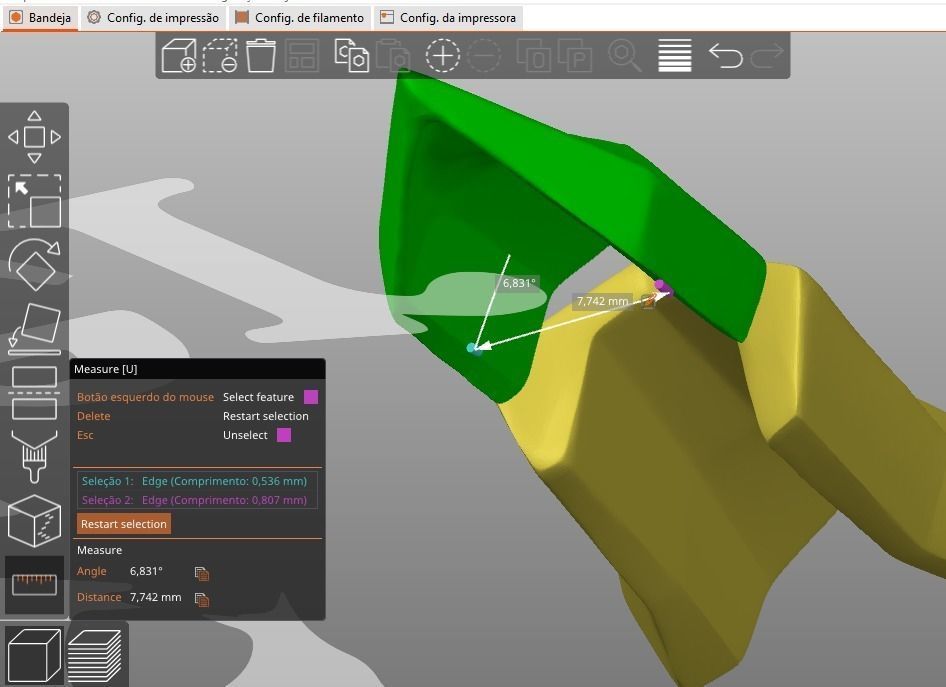The image size is (946, 687).
Task: Select the Rotate tool
Action: [x=34, y=265]
